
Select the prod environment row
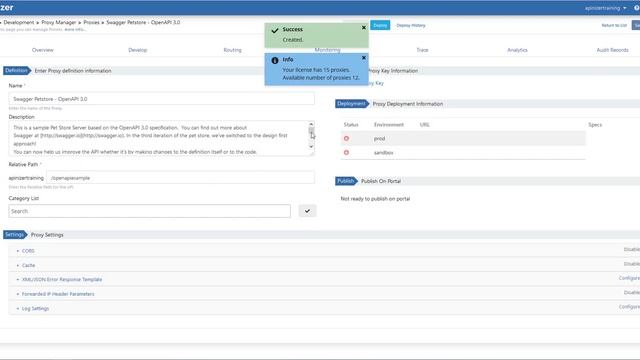(x=463, y=138)
